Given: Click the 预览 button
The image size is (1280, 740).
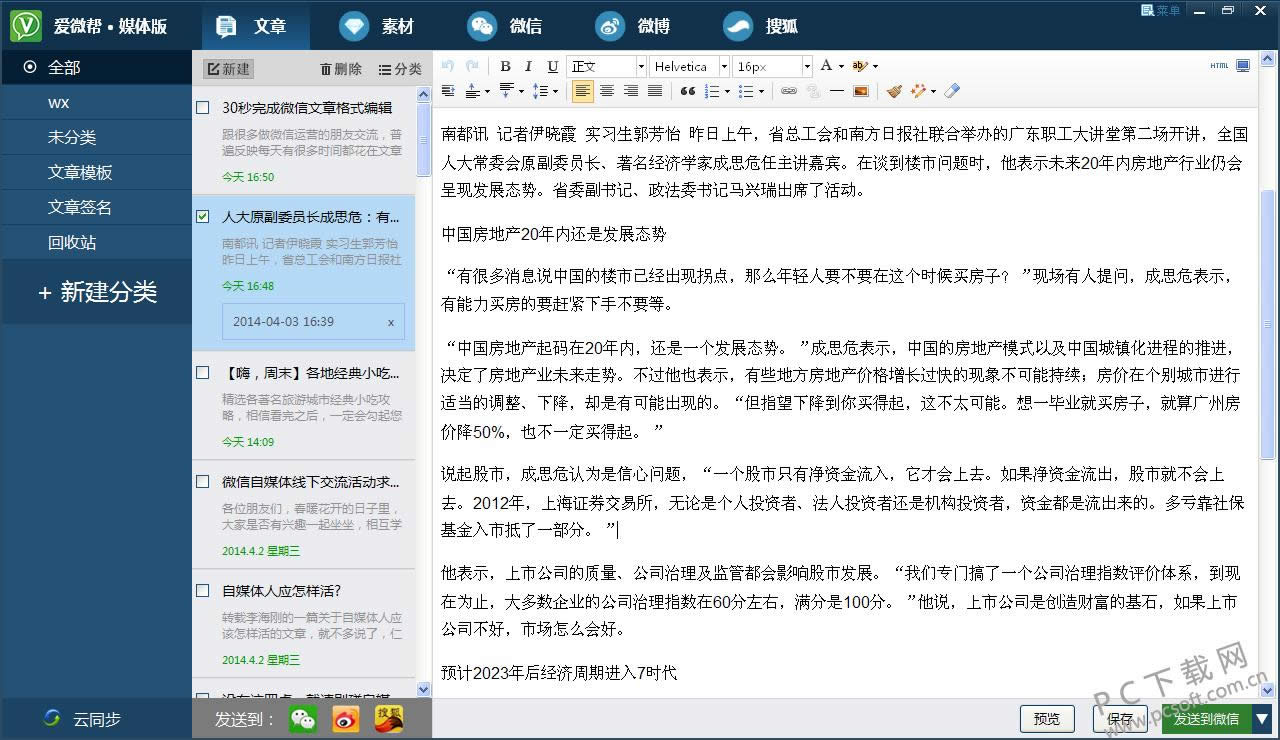Looking at the screenshot, I should pyautogui.click(x=1047, y=718).
